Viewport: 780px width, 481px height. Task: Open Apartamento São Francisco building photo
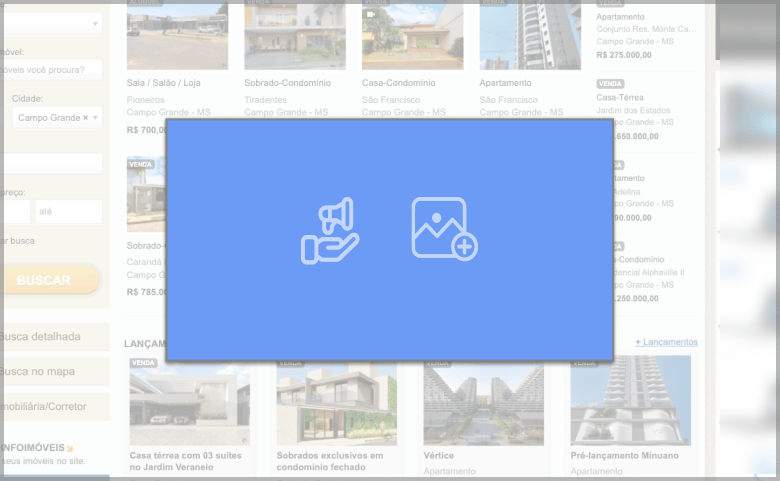pyautogui.click(x=530, y=36)
